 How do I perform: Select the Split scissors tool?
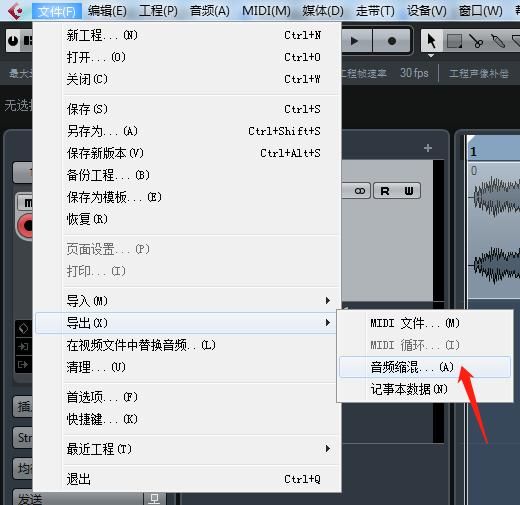[x=476, y=41]
